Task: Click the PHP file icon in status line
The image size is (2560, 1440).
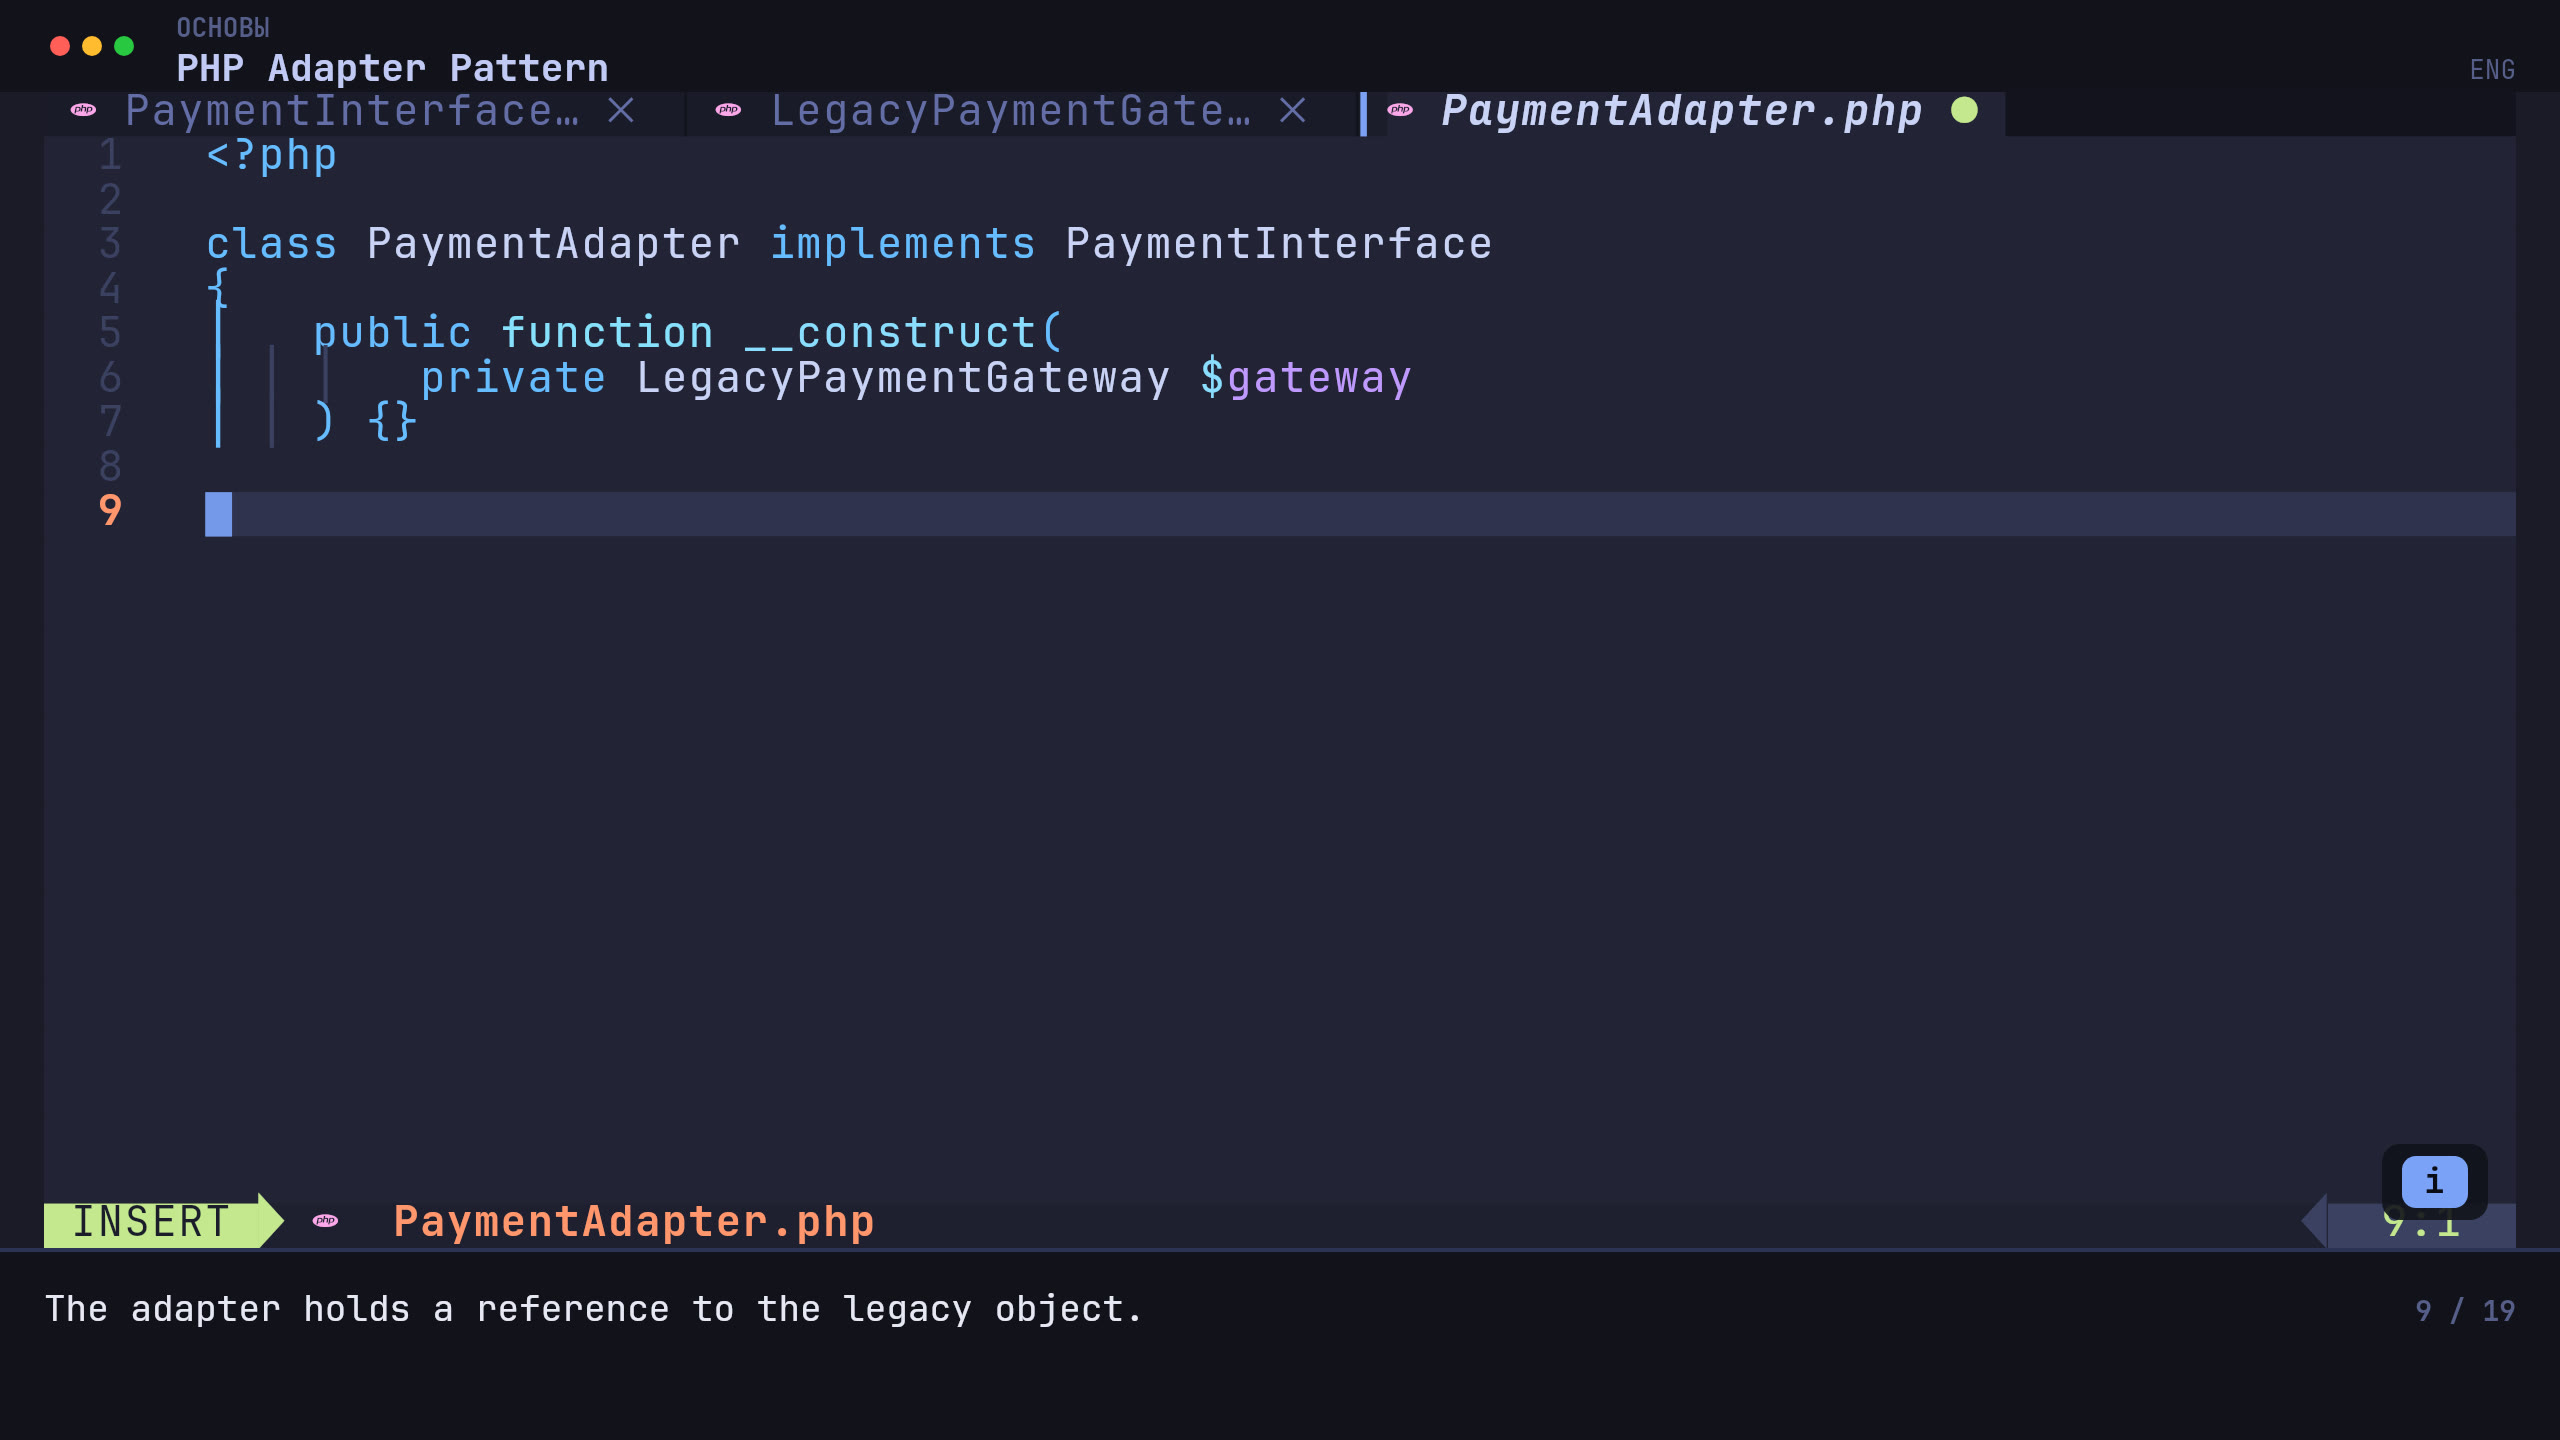Action: coord(325,1221)
